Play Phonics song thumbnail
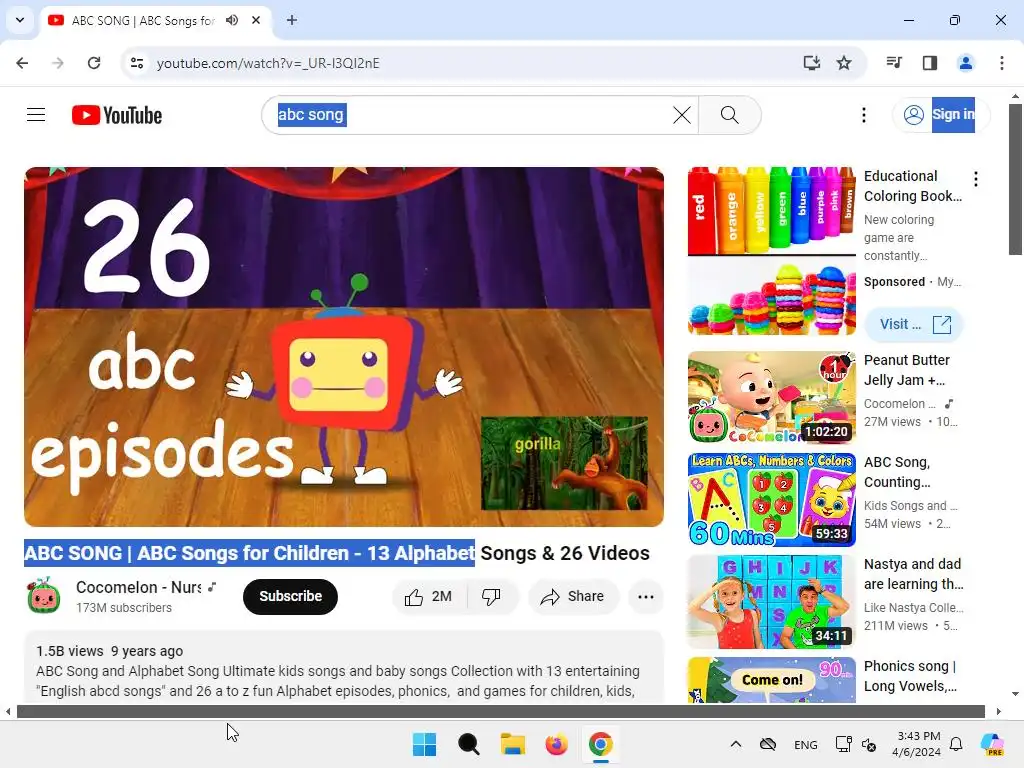The image size is (1024, 768). (771, 680)
